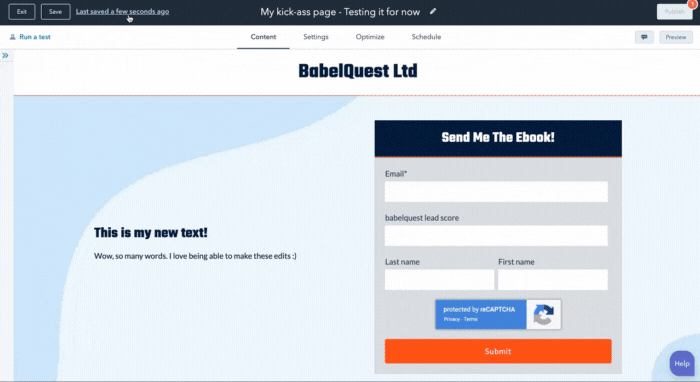The height and width of the screenshot is (382, 700).
Task: Select the Send Me The Ebook! form heading
Action: click(x=498, y=137)
